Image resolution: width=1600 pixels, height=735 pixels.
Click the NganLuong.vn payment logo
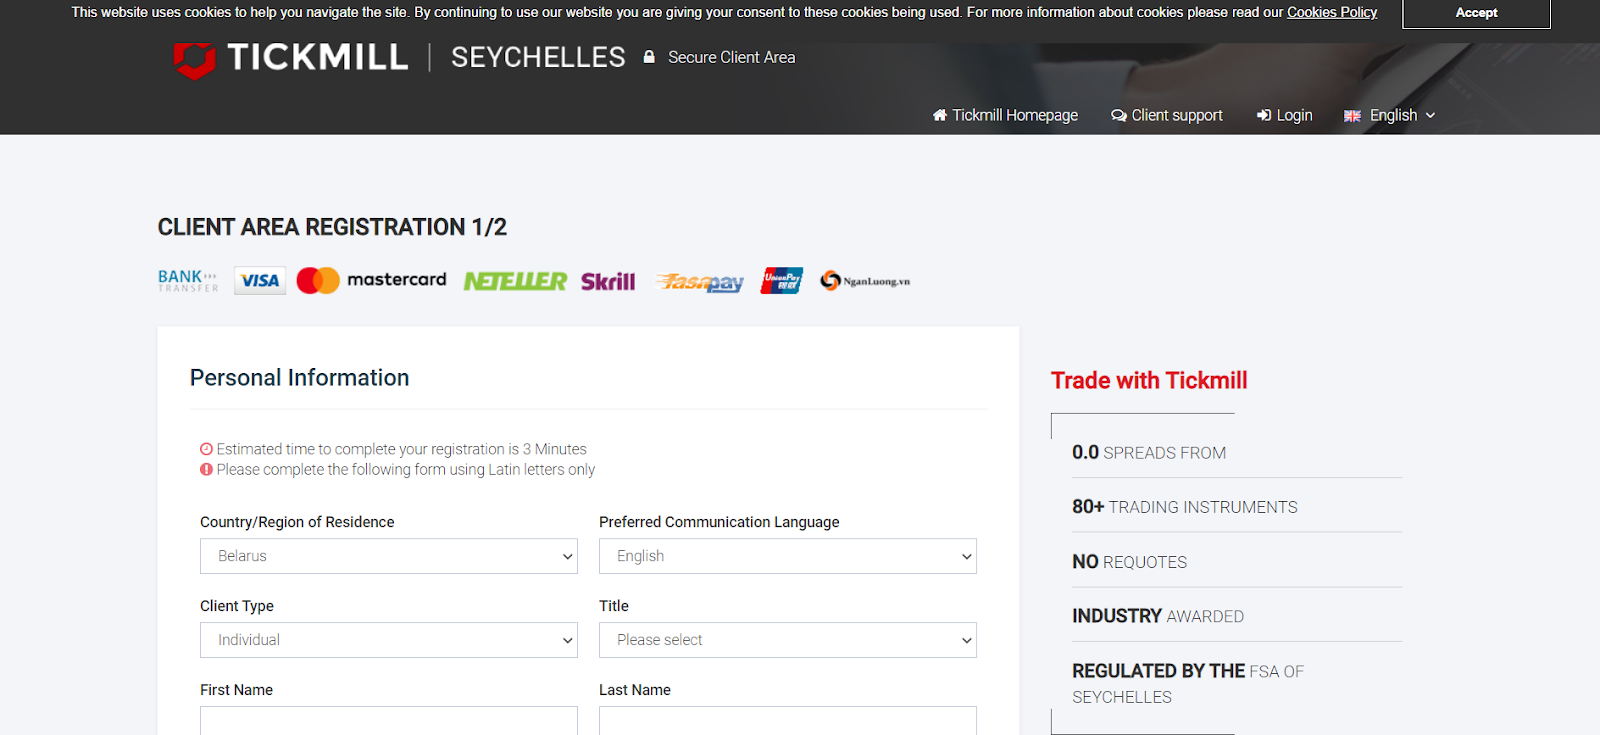(865, 281)
